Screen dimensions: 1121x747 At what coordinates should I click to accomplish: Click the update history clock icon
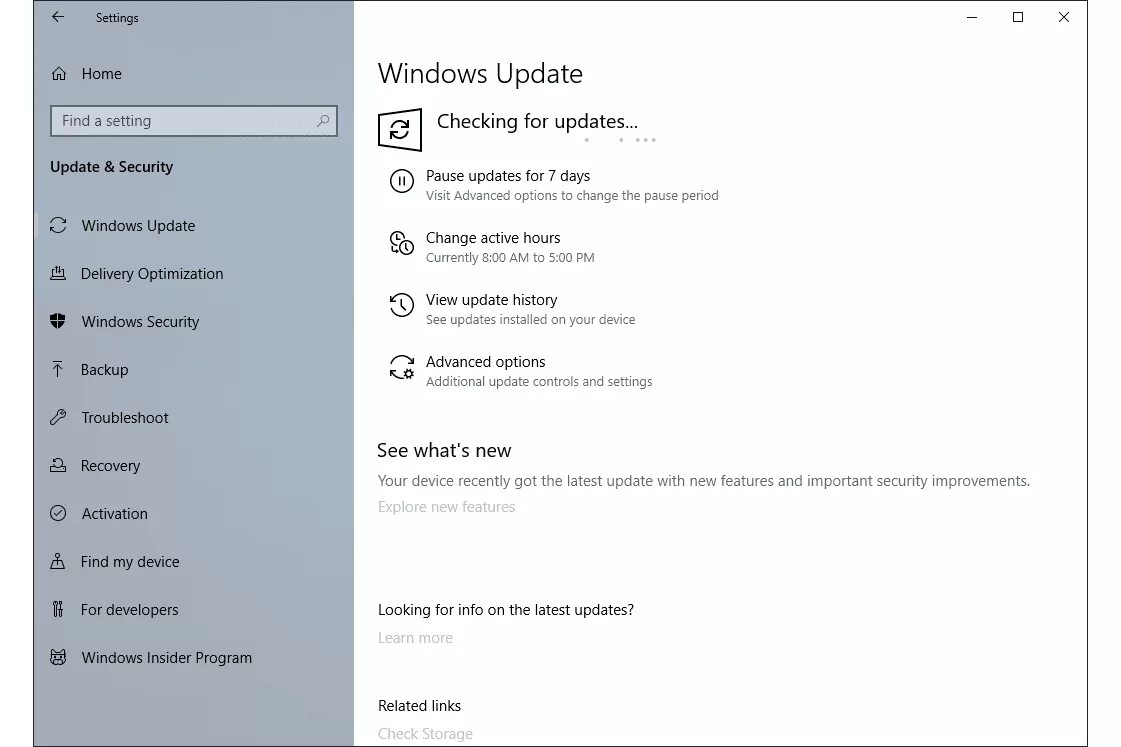point(402,305)
